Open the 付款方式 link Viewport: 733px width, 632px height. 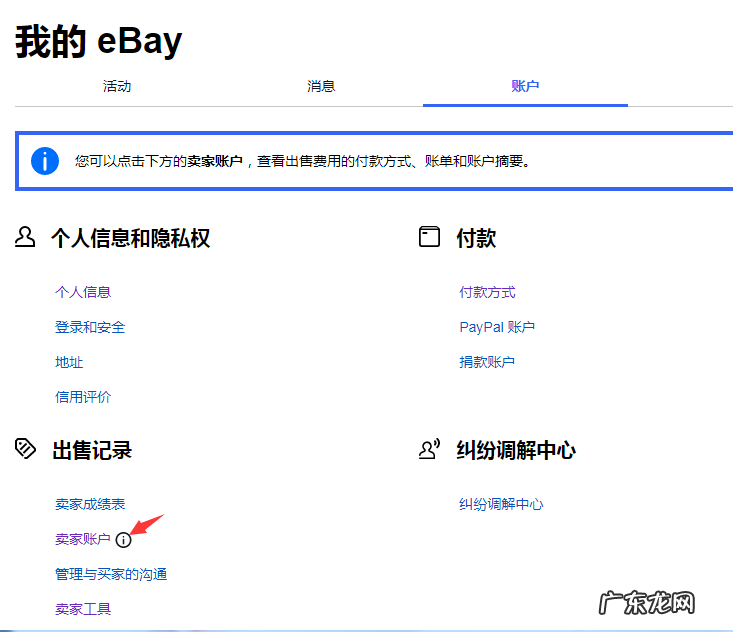coord(487,292)
